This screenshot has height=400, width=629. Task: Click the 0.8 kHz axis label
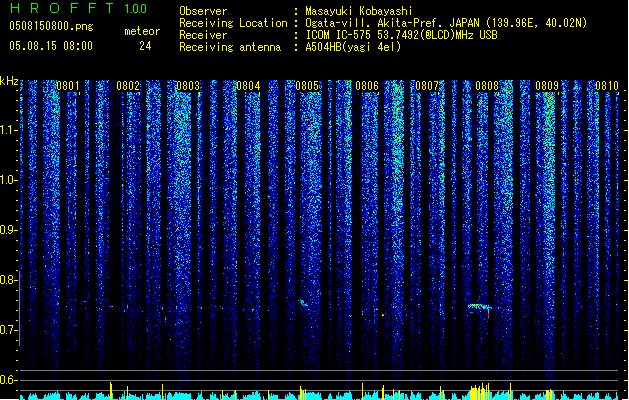click(8, 280)
